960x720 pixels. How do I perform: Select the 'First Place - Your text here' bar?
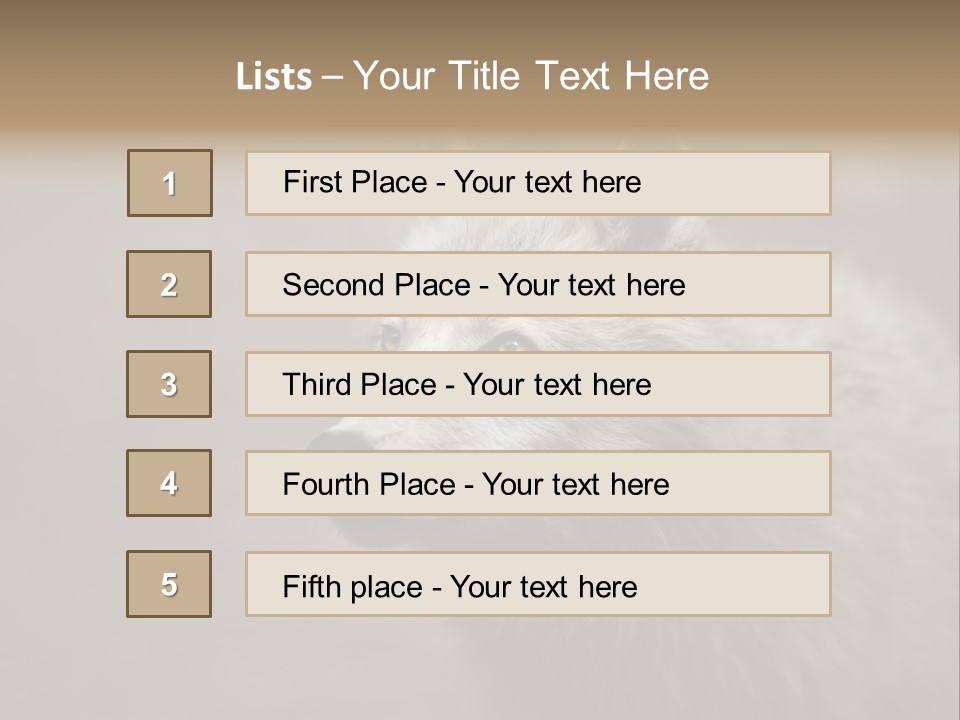538,183
